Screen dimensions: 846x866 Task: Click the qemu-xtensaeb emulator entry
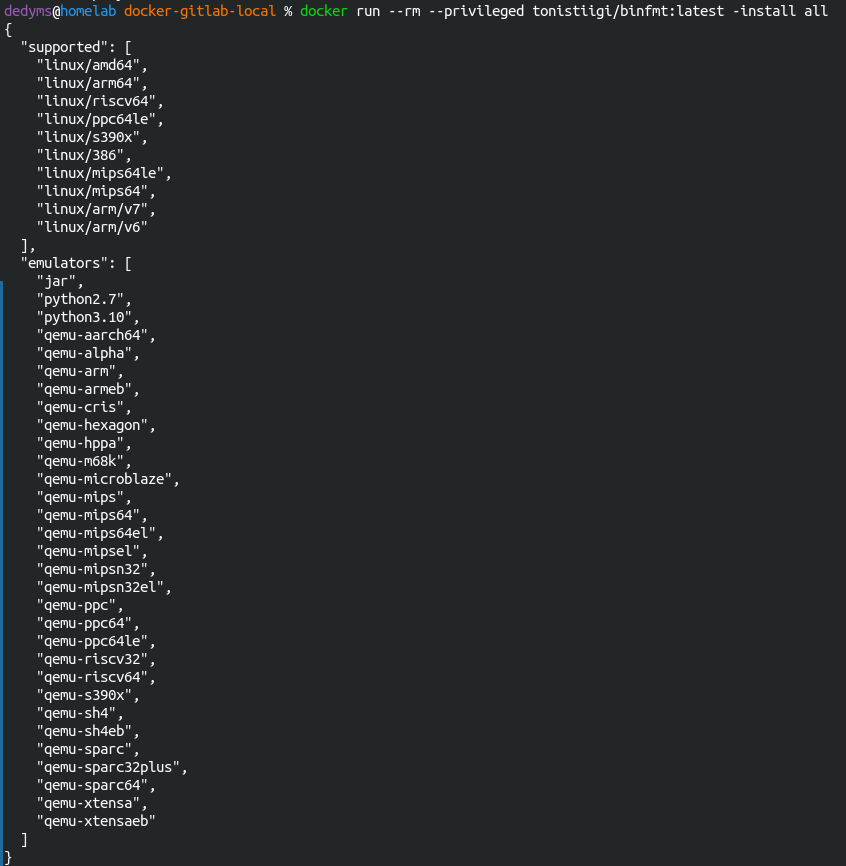coord(97,821)
